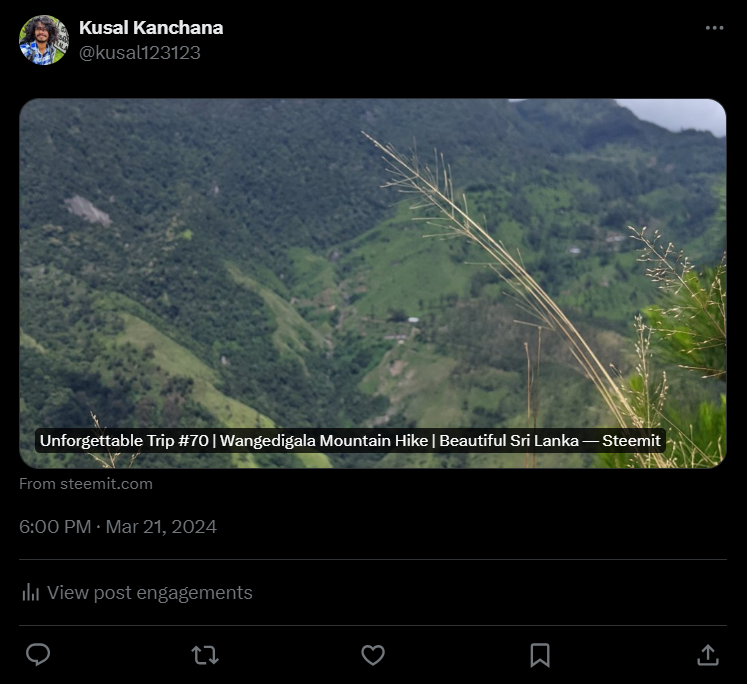
Task: View post engagements
Action: [x=149, y=593]
